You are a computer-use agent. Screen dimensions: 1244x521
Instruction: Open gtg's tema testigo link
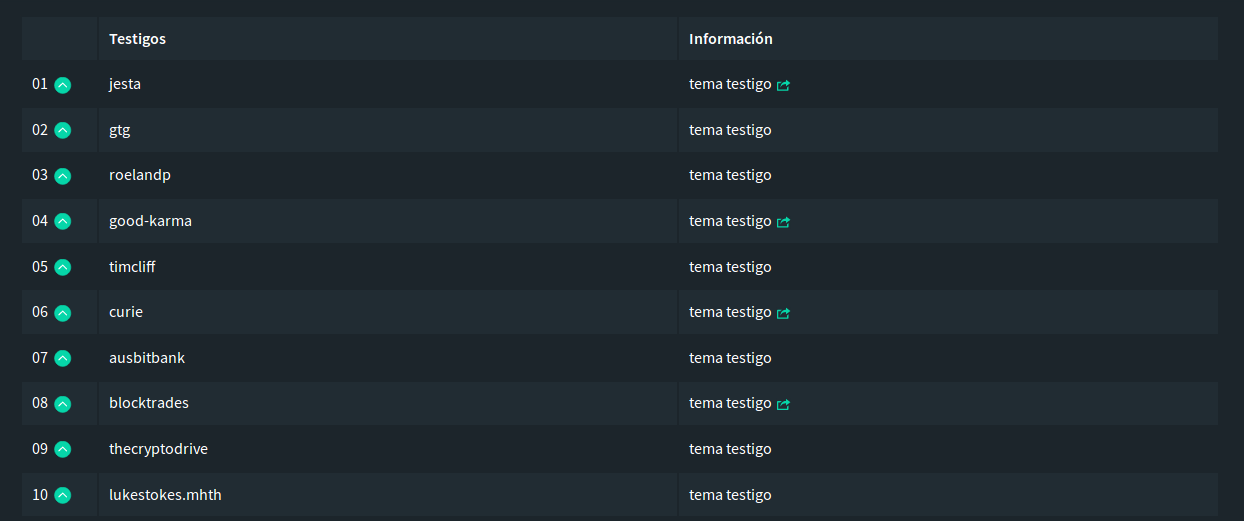coord(730,130)
